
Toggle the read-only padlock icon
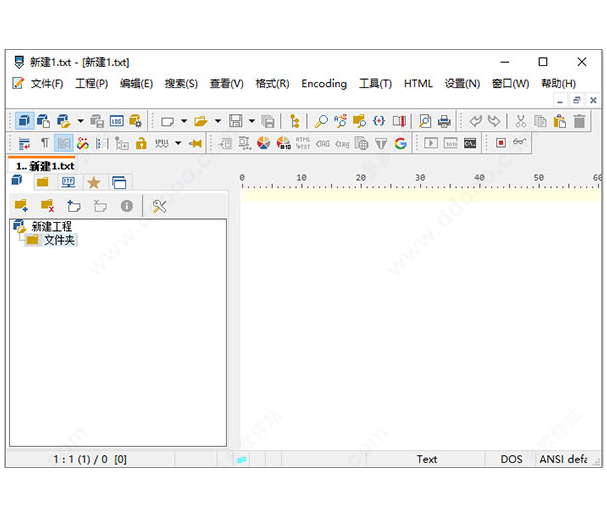pos(141,144)
